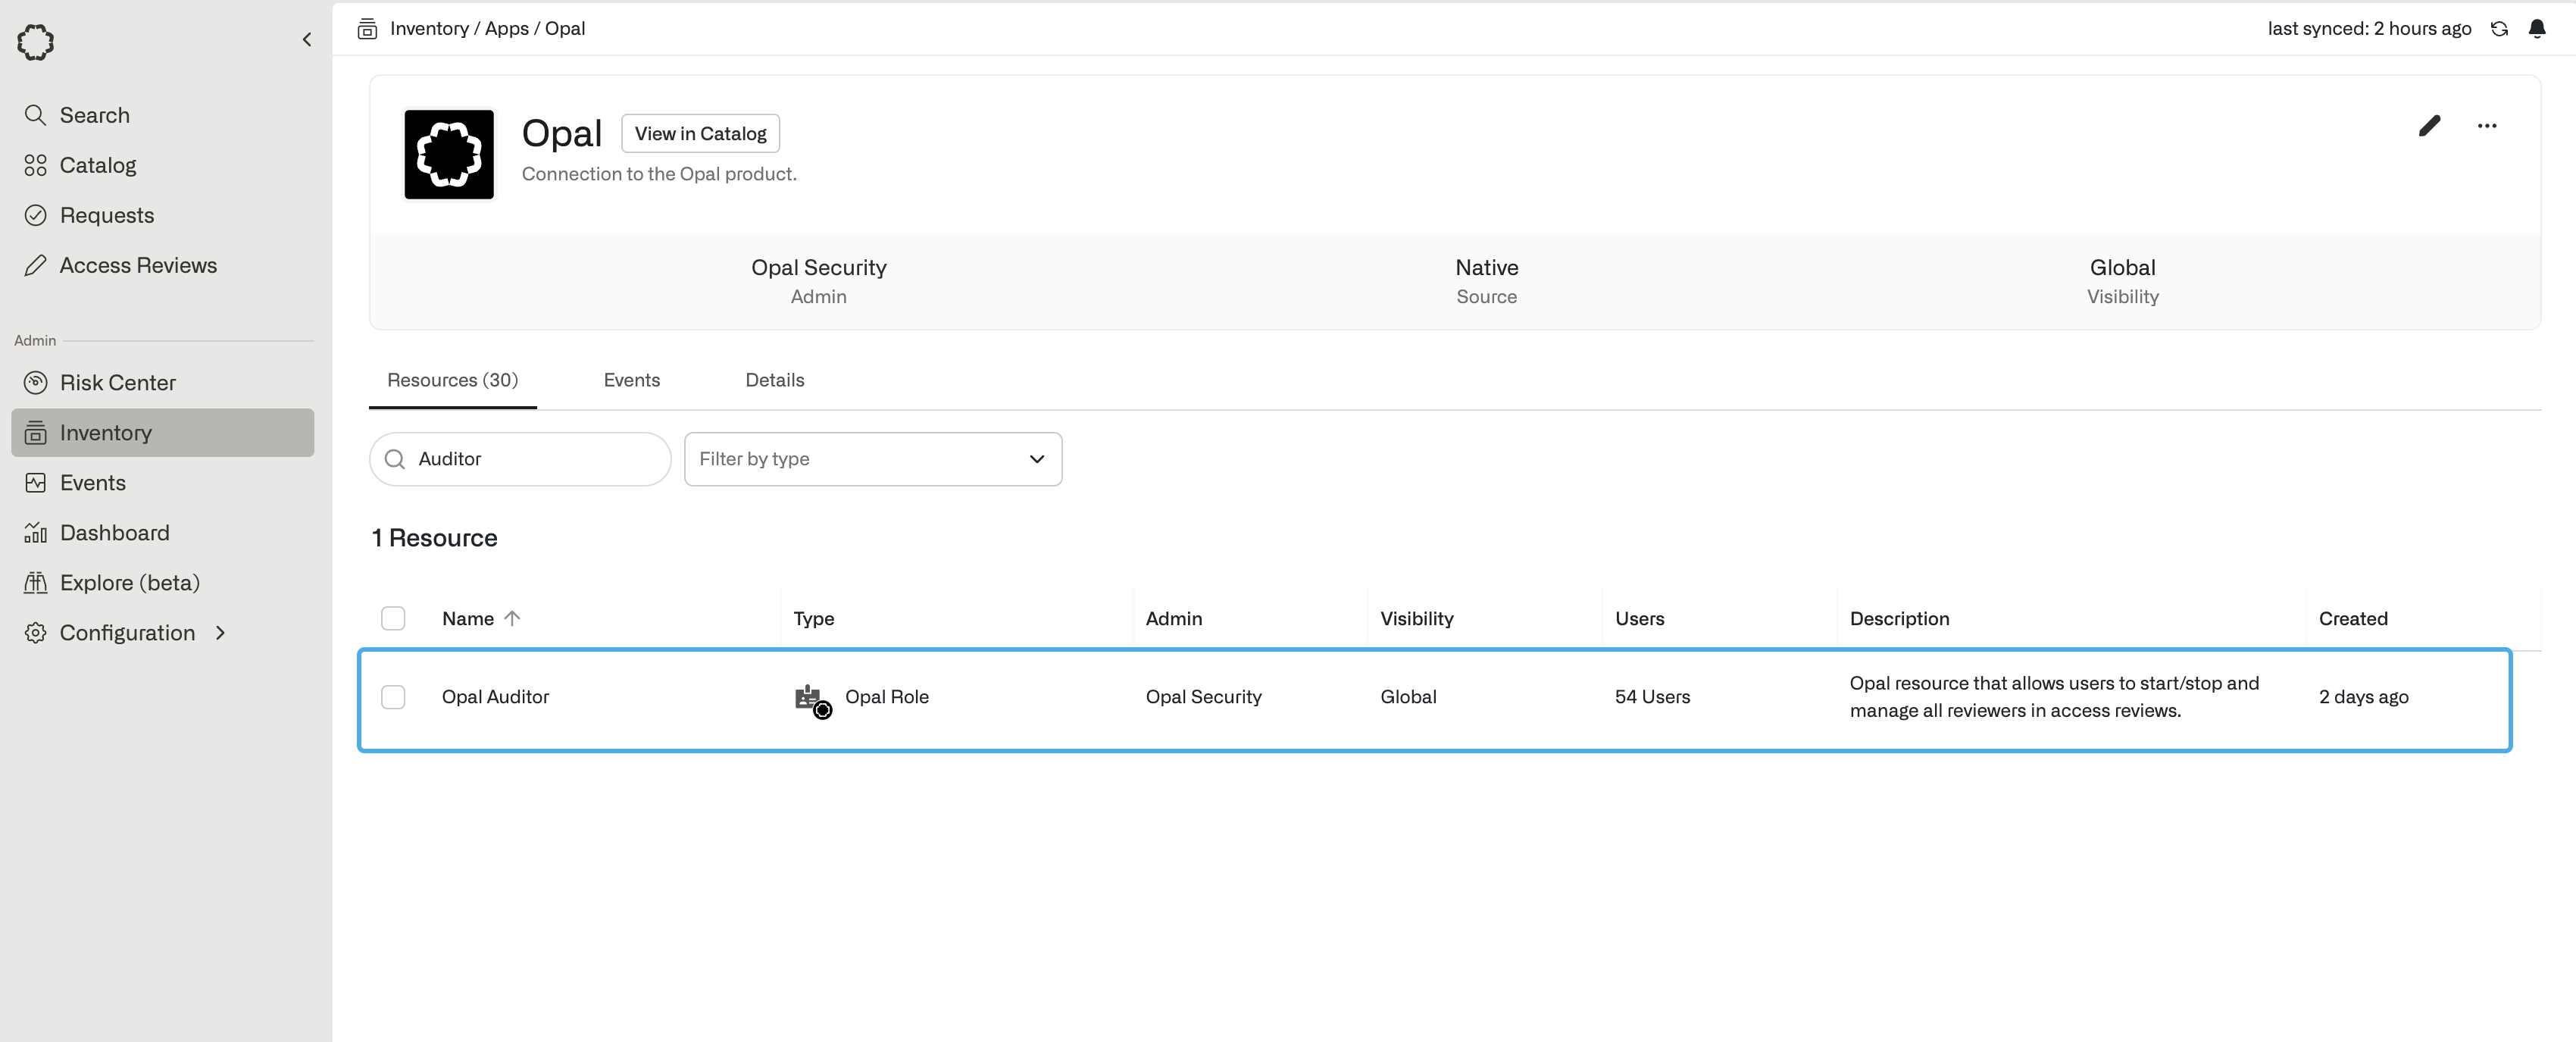Switch to the Events tab
The height and width of the screenshot is (1042, 2576).
click(x=631, y=380)
